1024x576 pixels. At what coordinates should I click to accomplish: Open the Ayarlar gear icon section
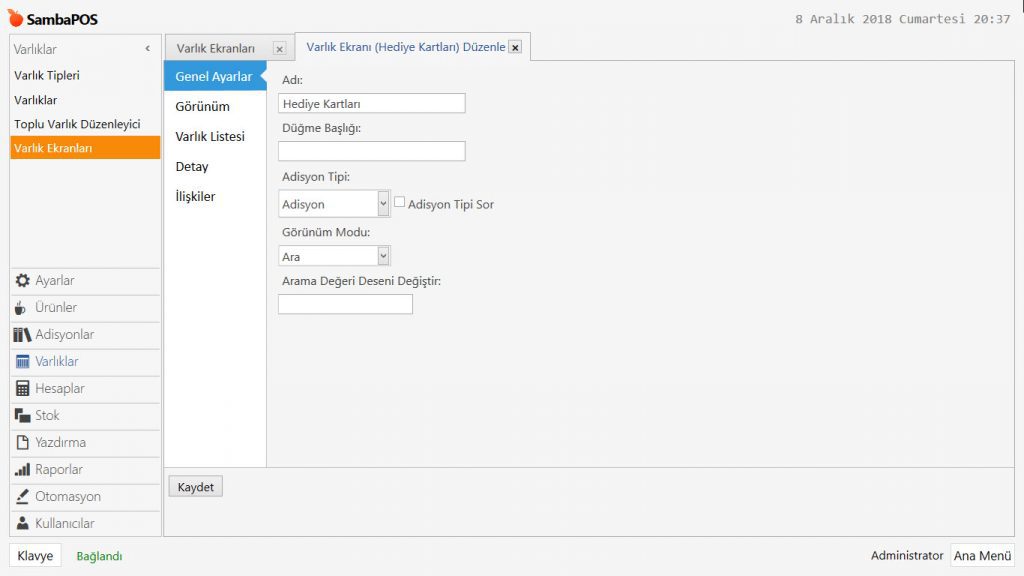point(23,281)
